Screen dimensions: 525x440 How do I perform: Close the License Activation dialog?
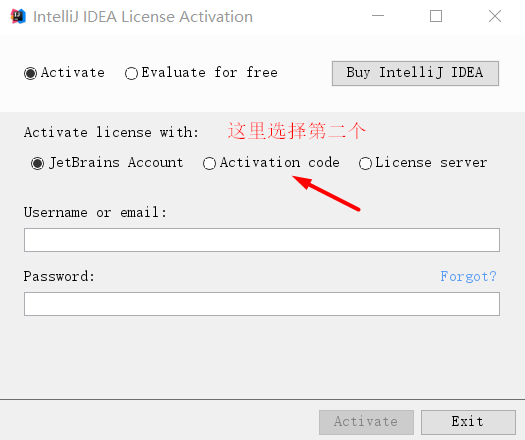pyautogui.click(x=495, y=16)
